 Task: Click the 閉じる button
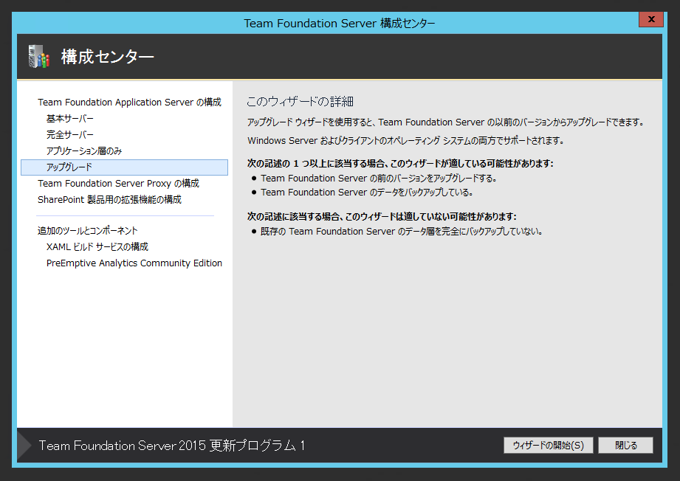(626, 445)
